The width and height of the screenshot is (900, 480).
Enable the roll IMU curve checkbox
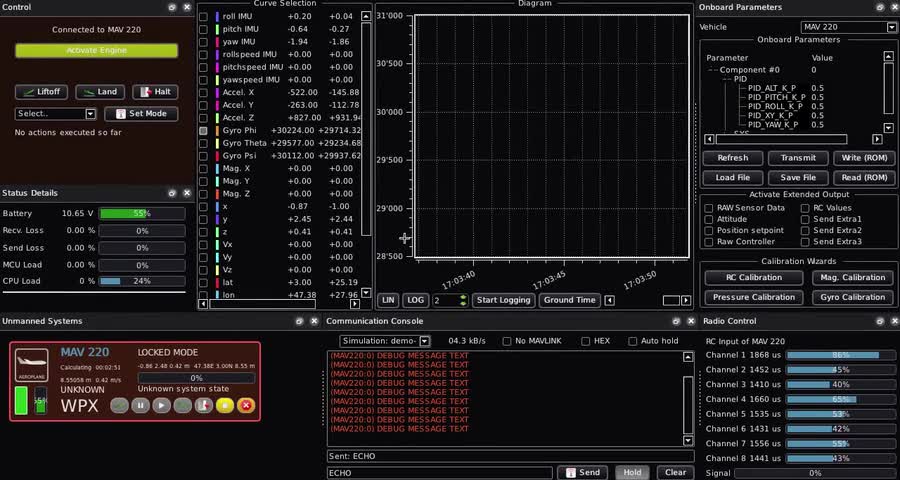click(203, 17)
